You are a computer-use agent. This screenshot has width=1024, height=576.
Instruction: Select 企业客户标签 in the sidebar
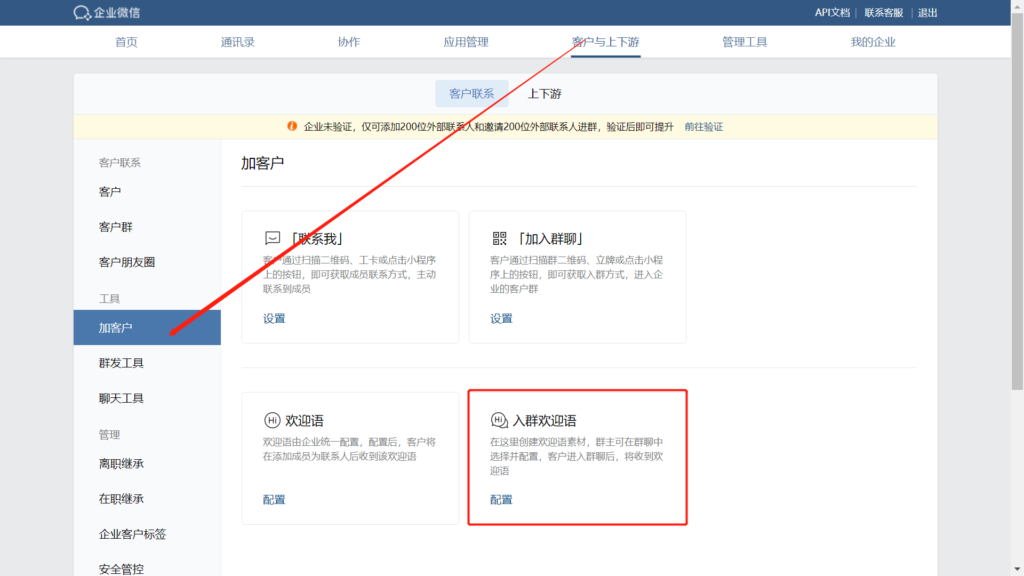click(x=132, y=534)
